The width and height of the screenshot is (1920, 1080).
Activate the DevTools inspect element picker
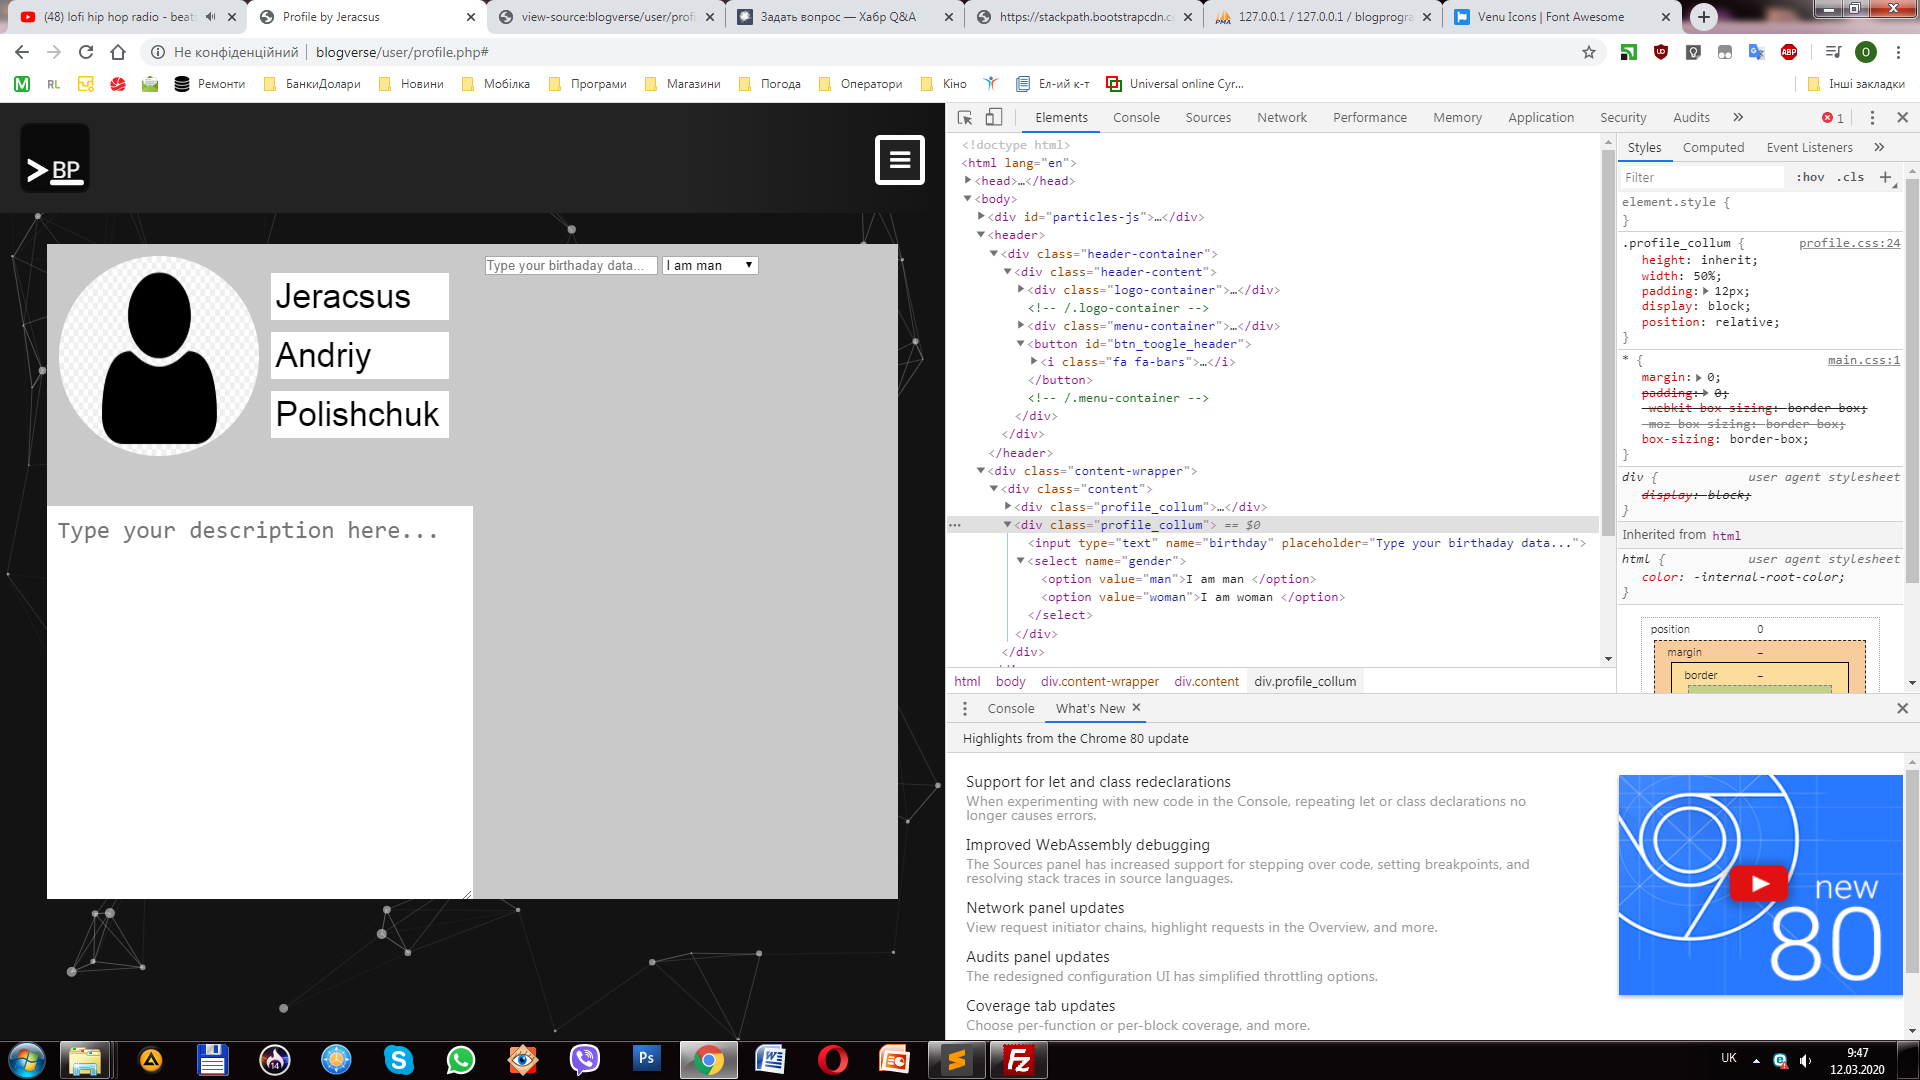coord(965,117)
